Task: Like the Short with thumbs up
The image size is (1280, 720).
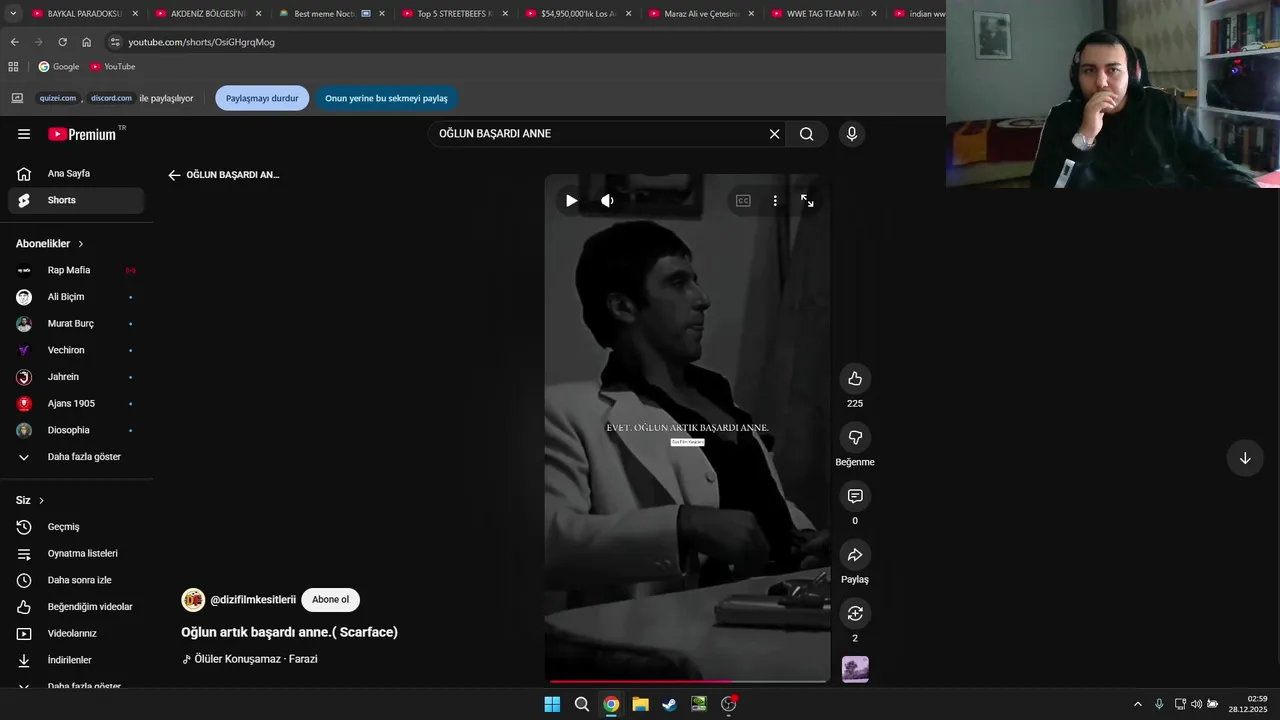Action: click(855, 378)
